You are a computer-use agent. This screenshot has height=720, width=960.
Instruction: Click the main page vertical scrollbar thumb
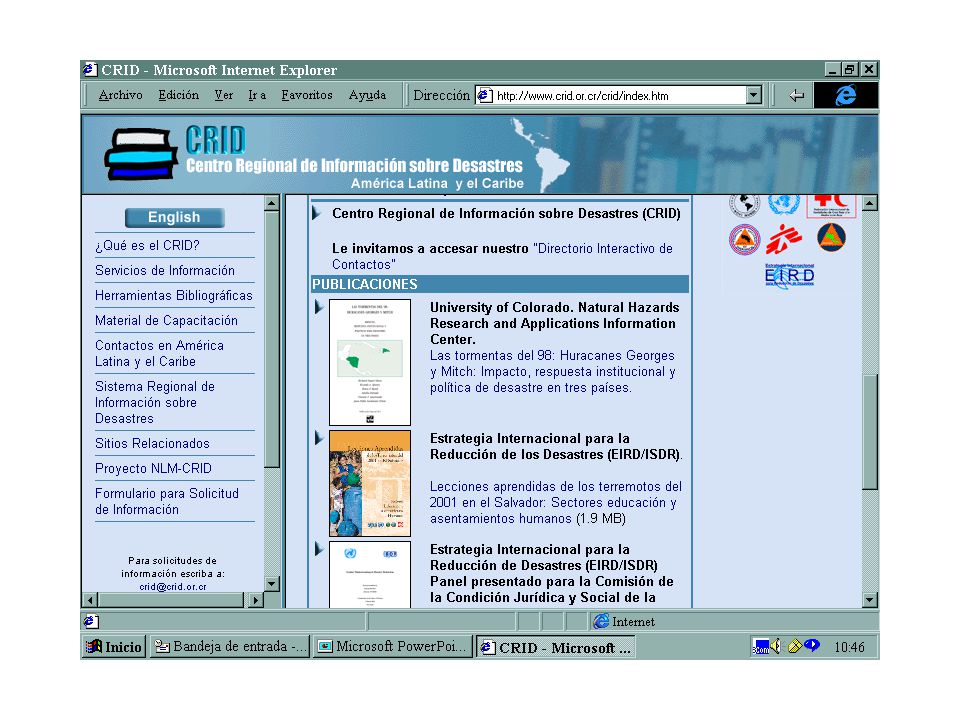(x=869, y=432)
